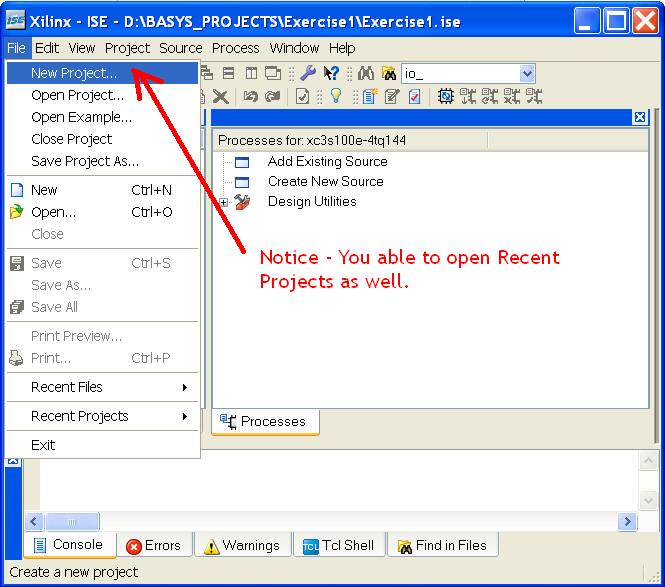Click the light bulb tips icon

pyautogui.click(x=336, y=96)
